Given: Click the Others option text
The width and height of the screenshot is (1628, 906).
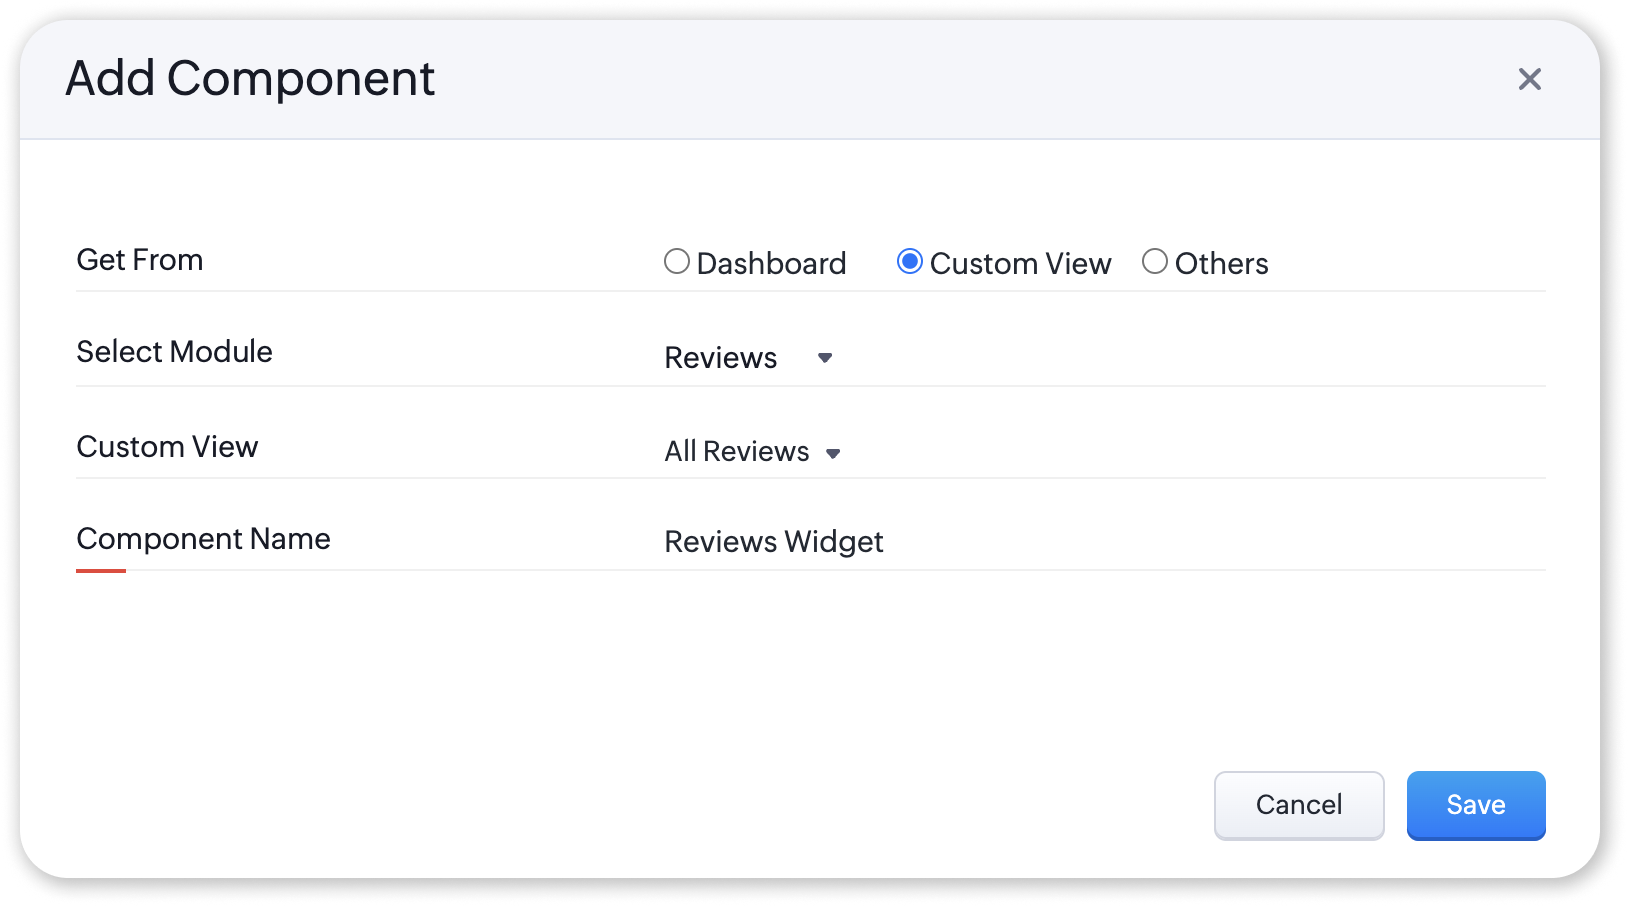Looking at the screenshot, I should 1221,264.
